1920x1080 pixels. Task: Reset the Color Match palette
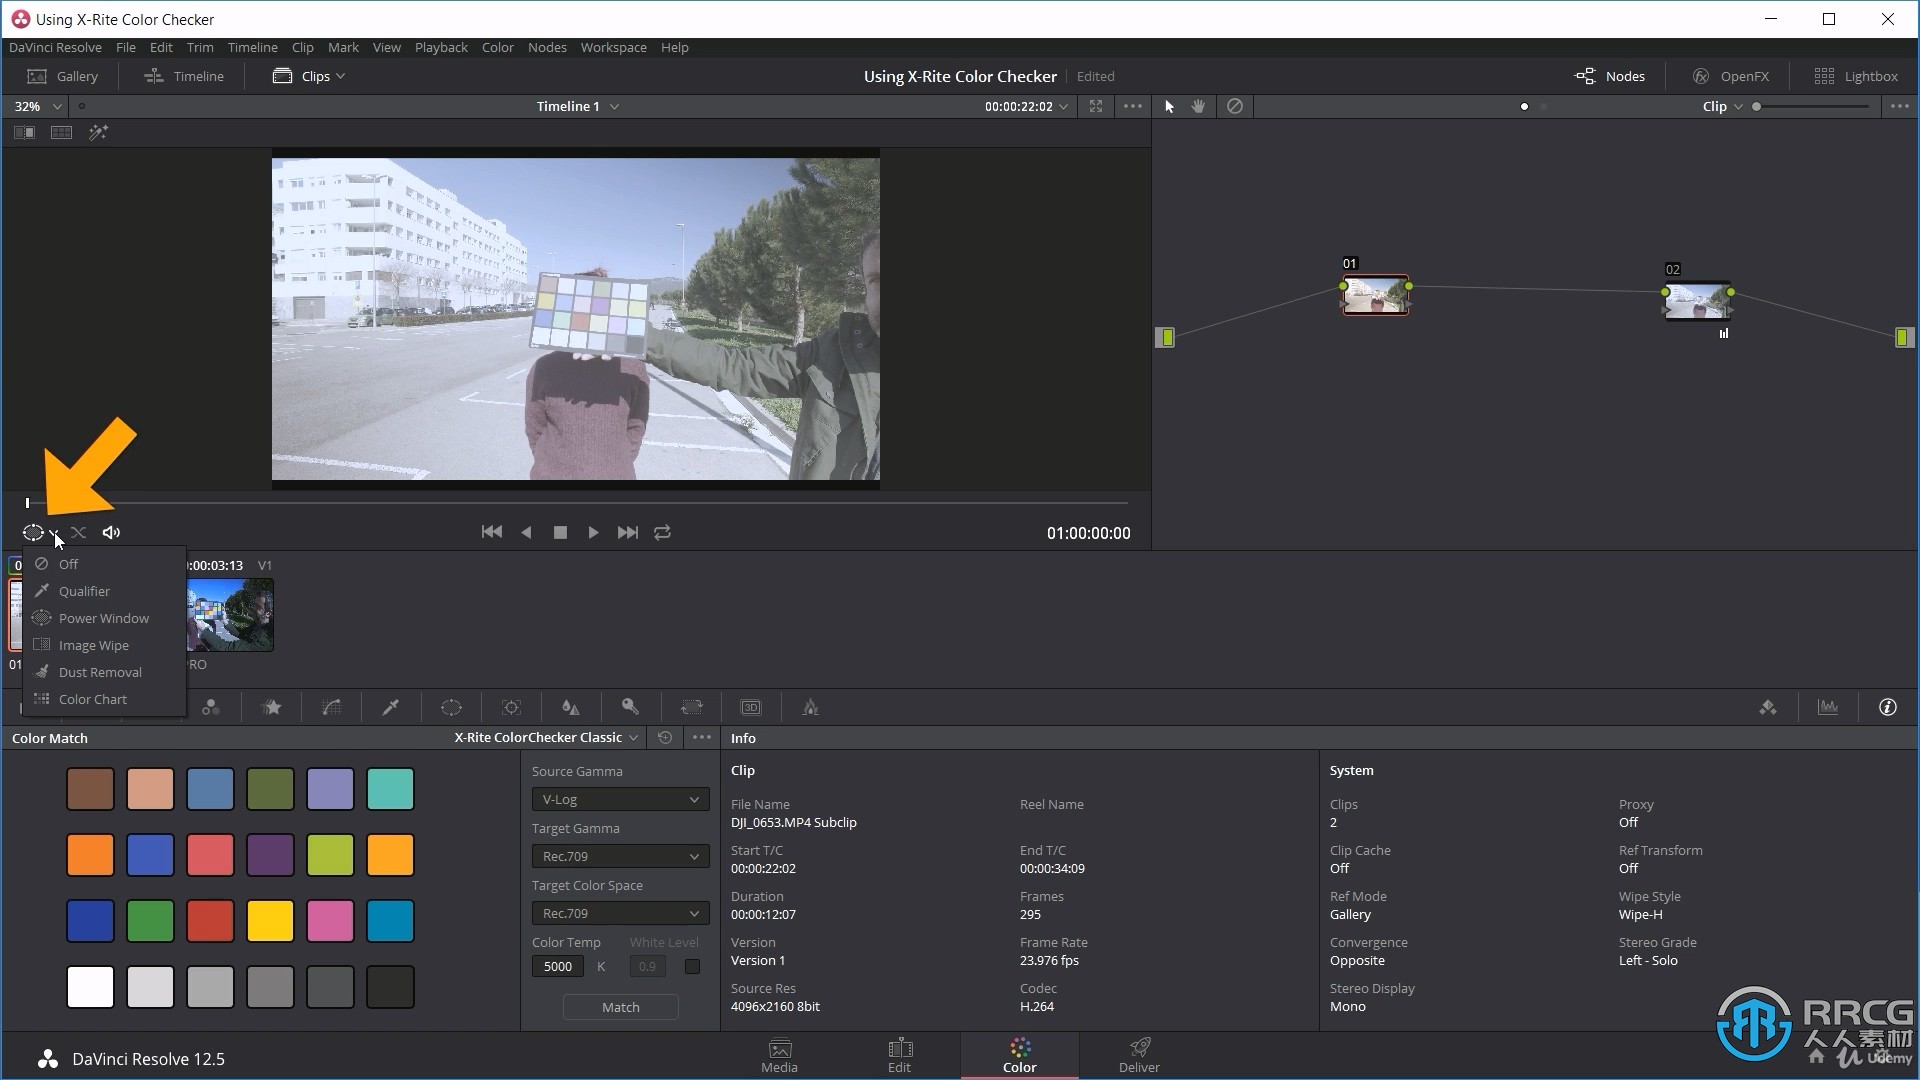click(x=665, y=737)
